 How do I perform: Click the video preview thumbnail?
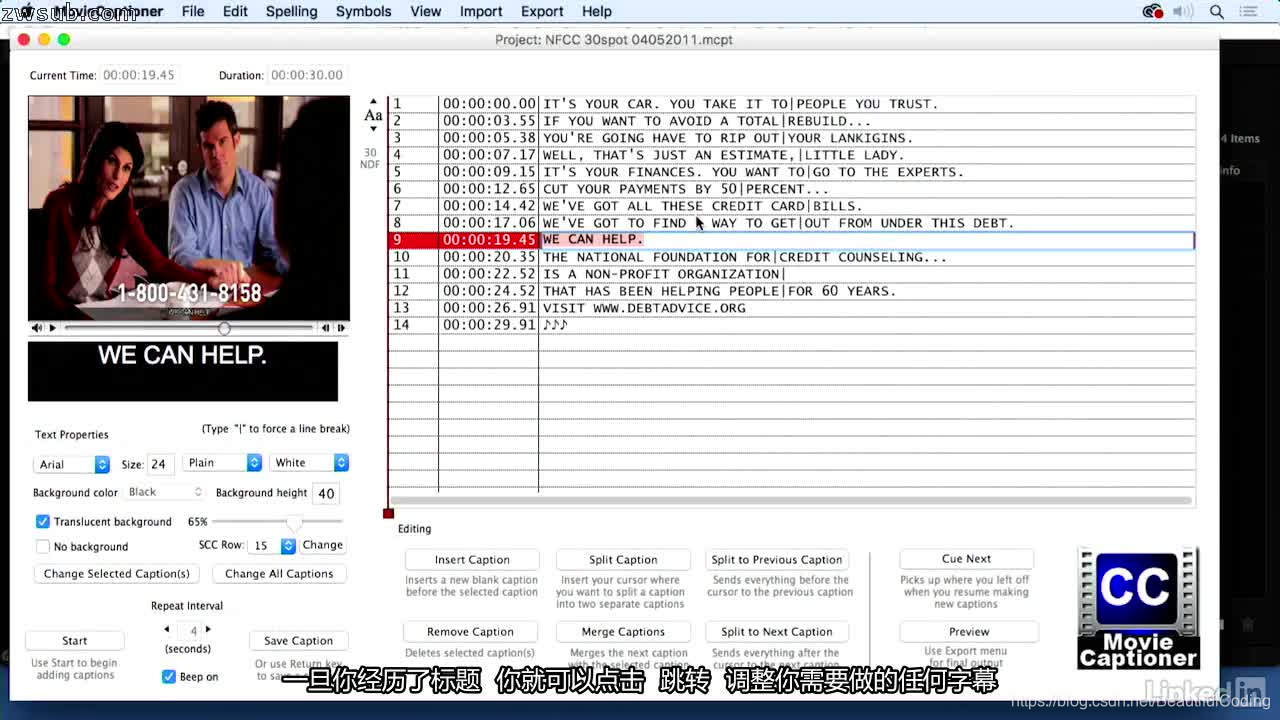pos(189,208)
